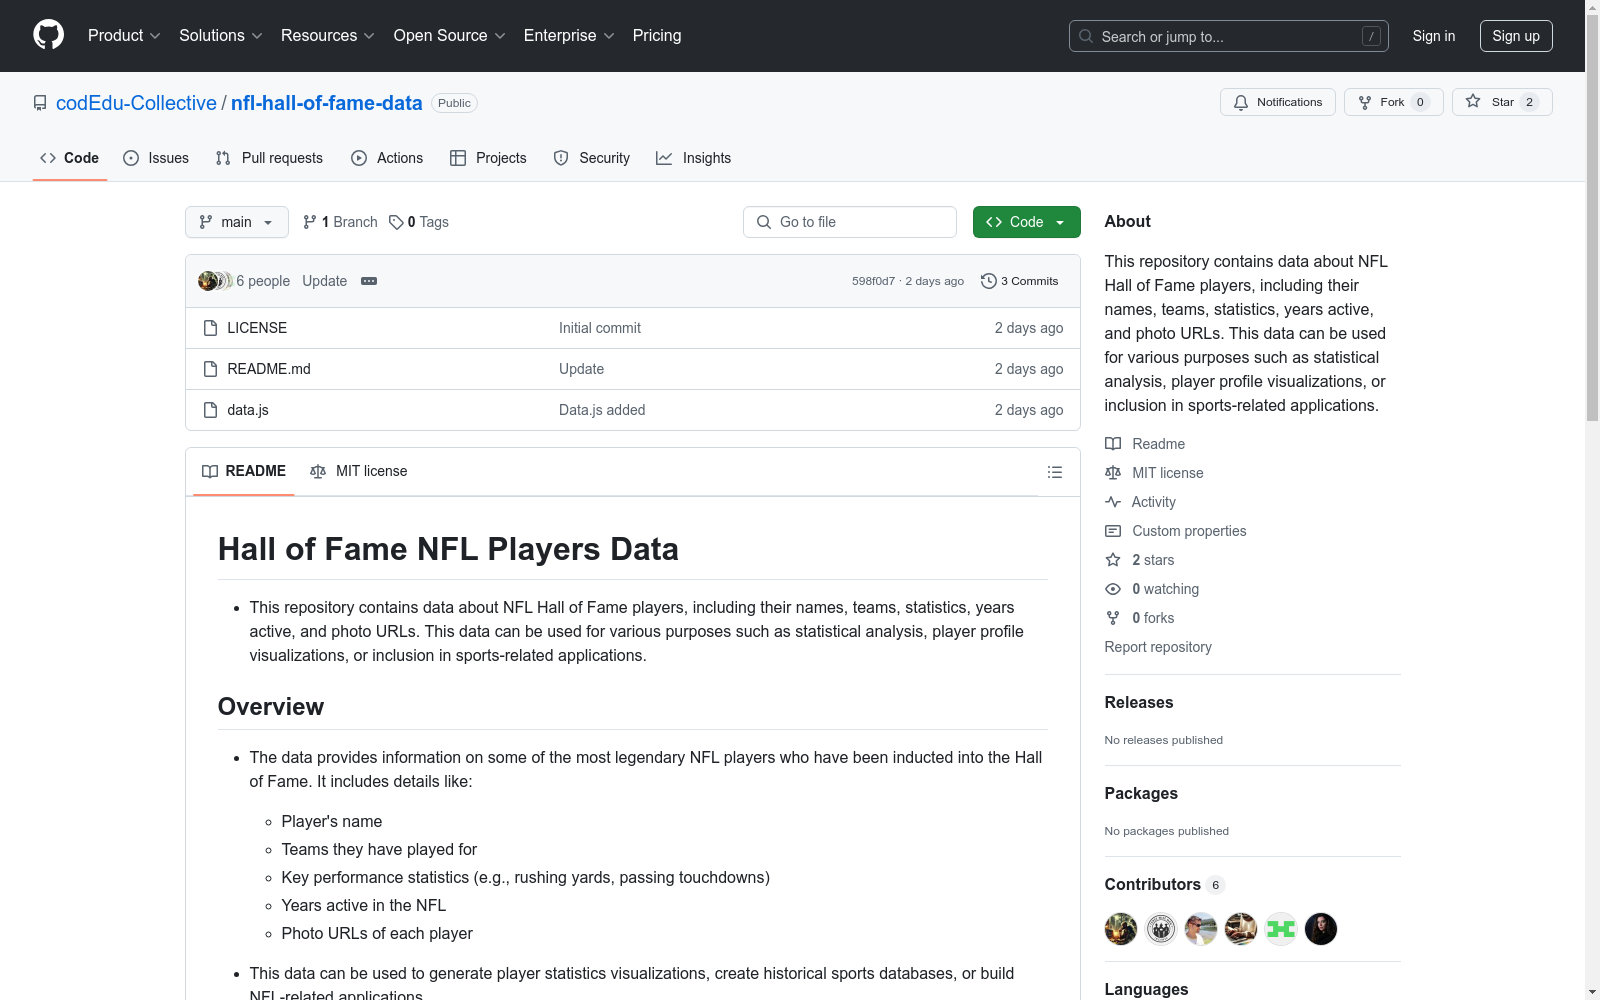Open MIT license link in About sidebar
Screen dimensions: 1600x1000
pos(1154,473)
